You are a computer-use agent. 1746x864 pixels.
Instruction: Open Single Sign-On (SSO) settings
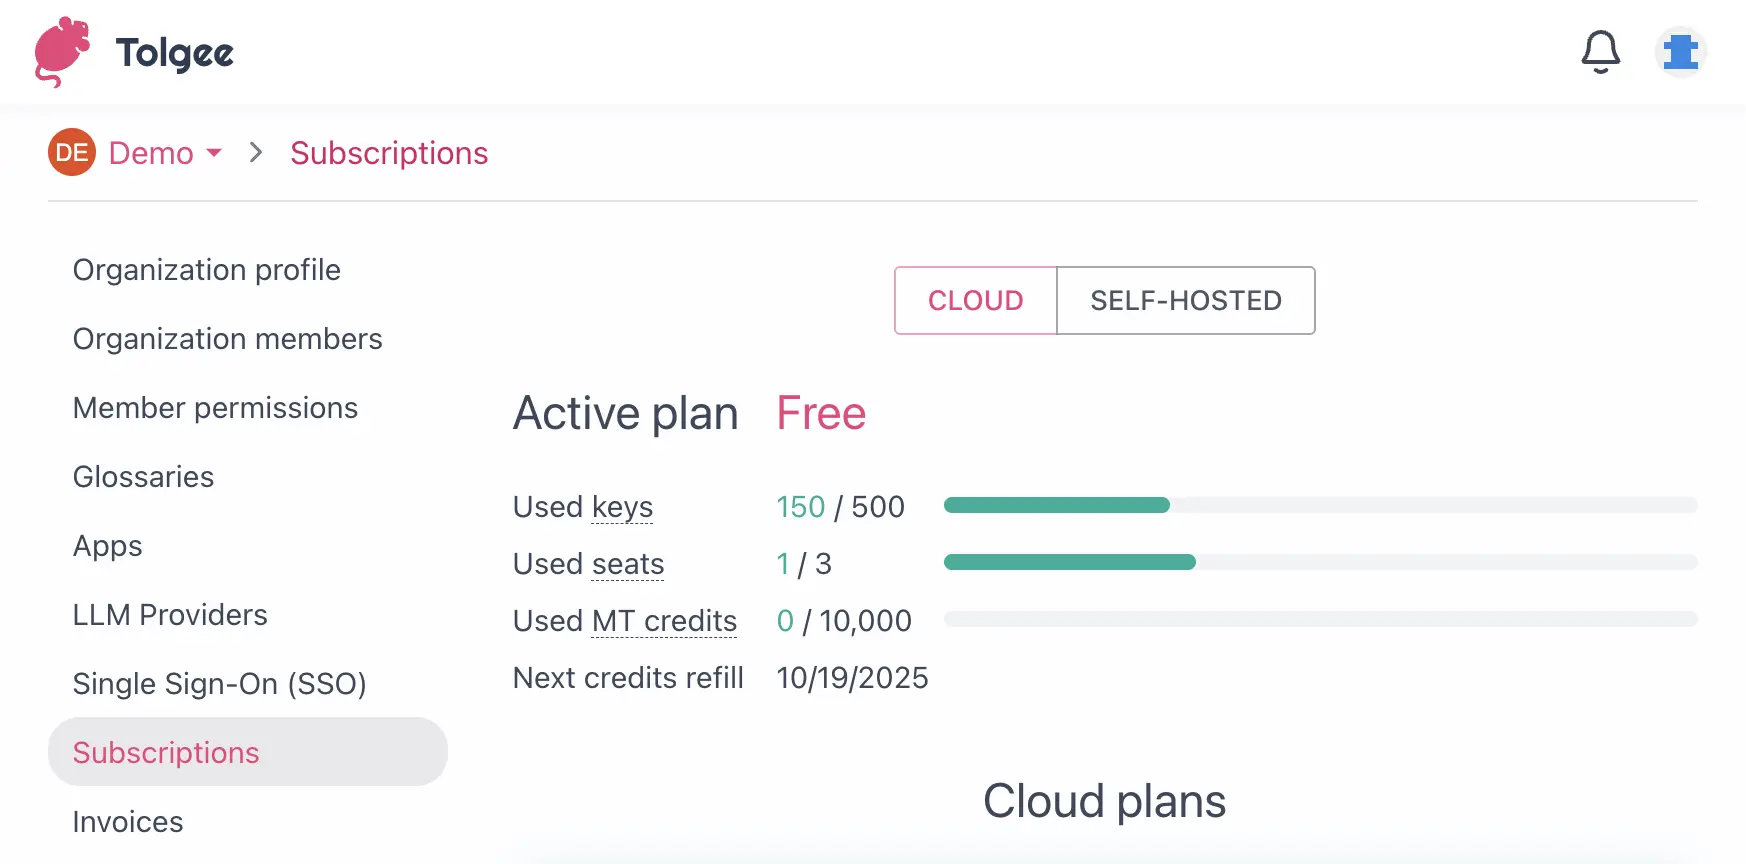[x=219, y=684]
